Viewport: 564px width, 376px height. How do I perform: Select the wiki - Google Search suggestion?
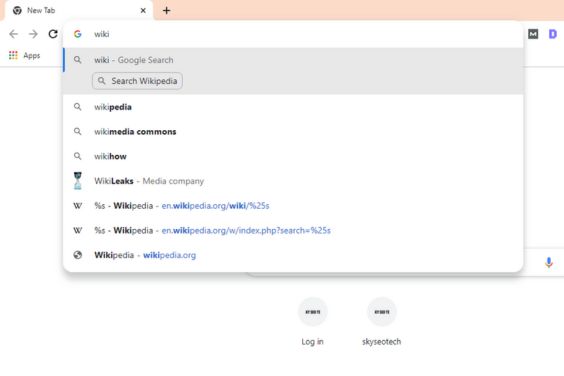point(293,60)
